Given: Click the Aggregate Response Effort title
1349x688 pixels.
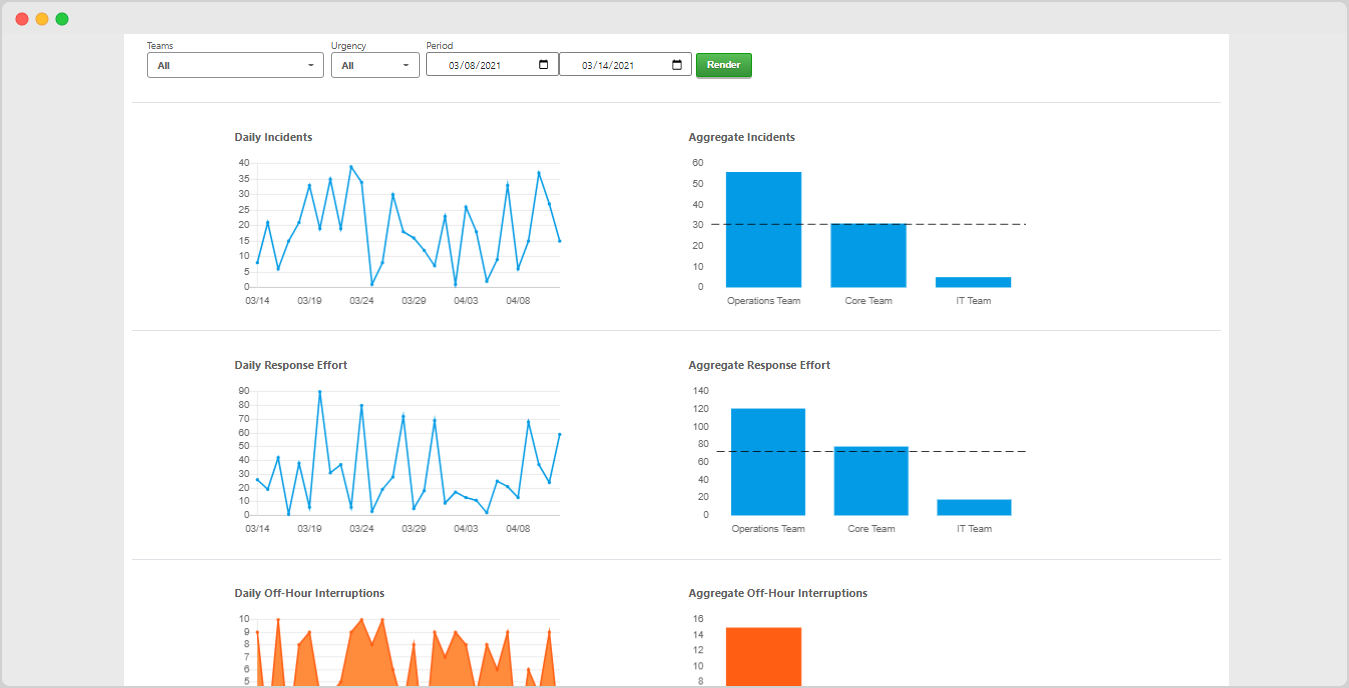Looking at the screenshot, I should [760, 365].
